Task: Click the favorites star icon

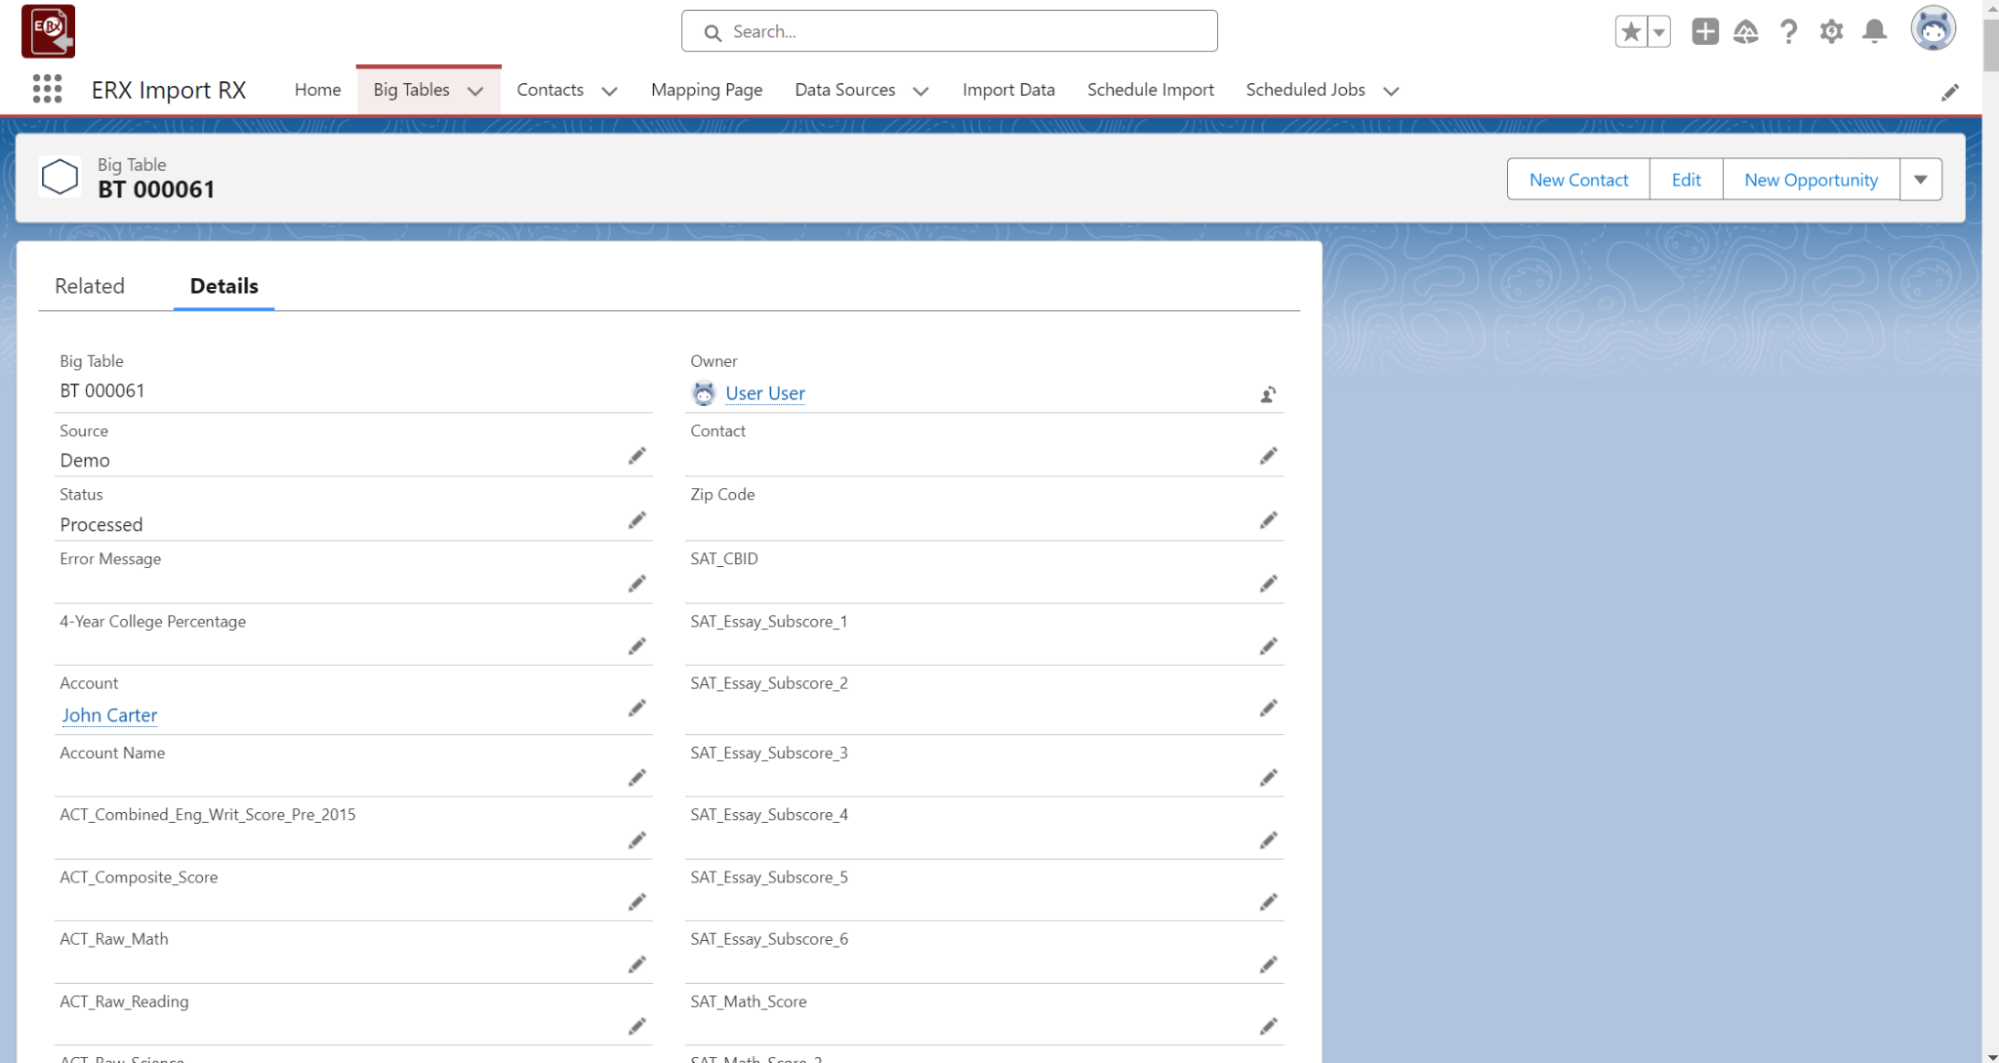Action: pyautogui.click(x=1631, y=32)
